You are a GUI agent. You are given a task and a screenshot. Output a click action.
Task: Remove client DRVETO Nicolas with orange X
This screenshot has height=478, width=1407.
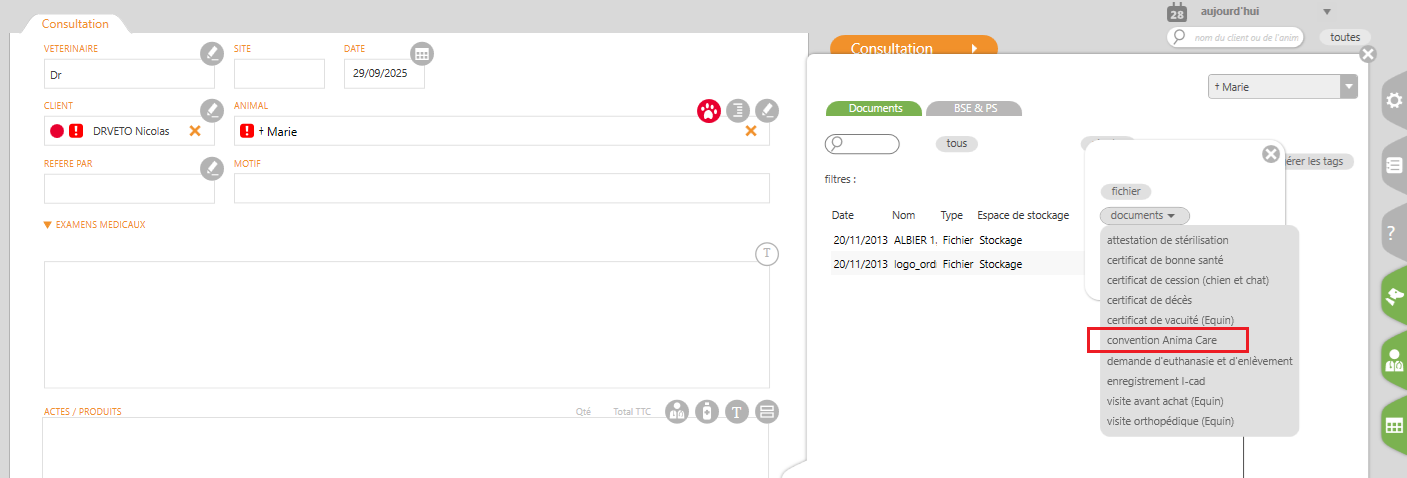pos(195,131)
